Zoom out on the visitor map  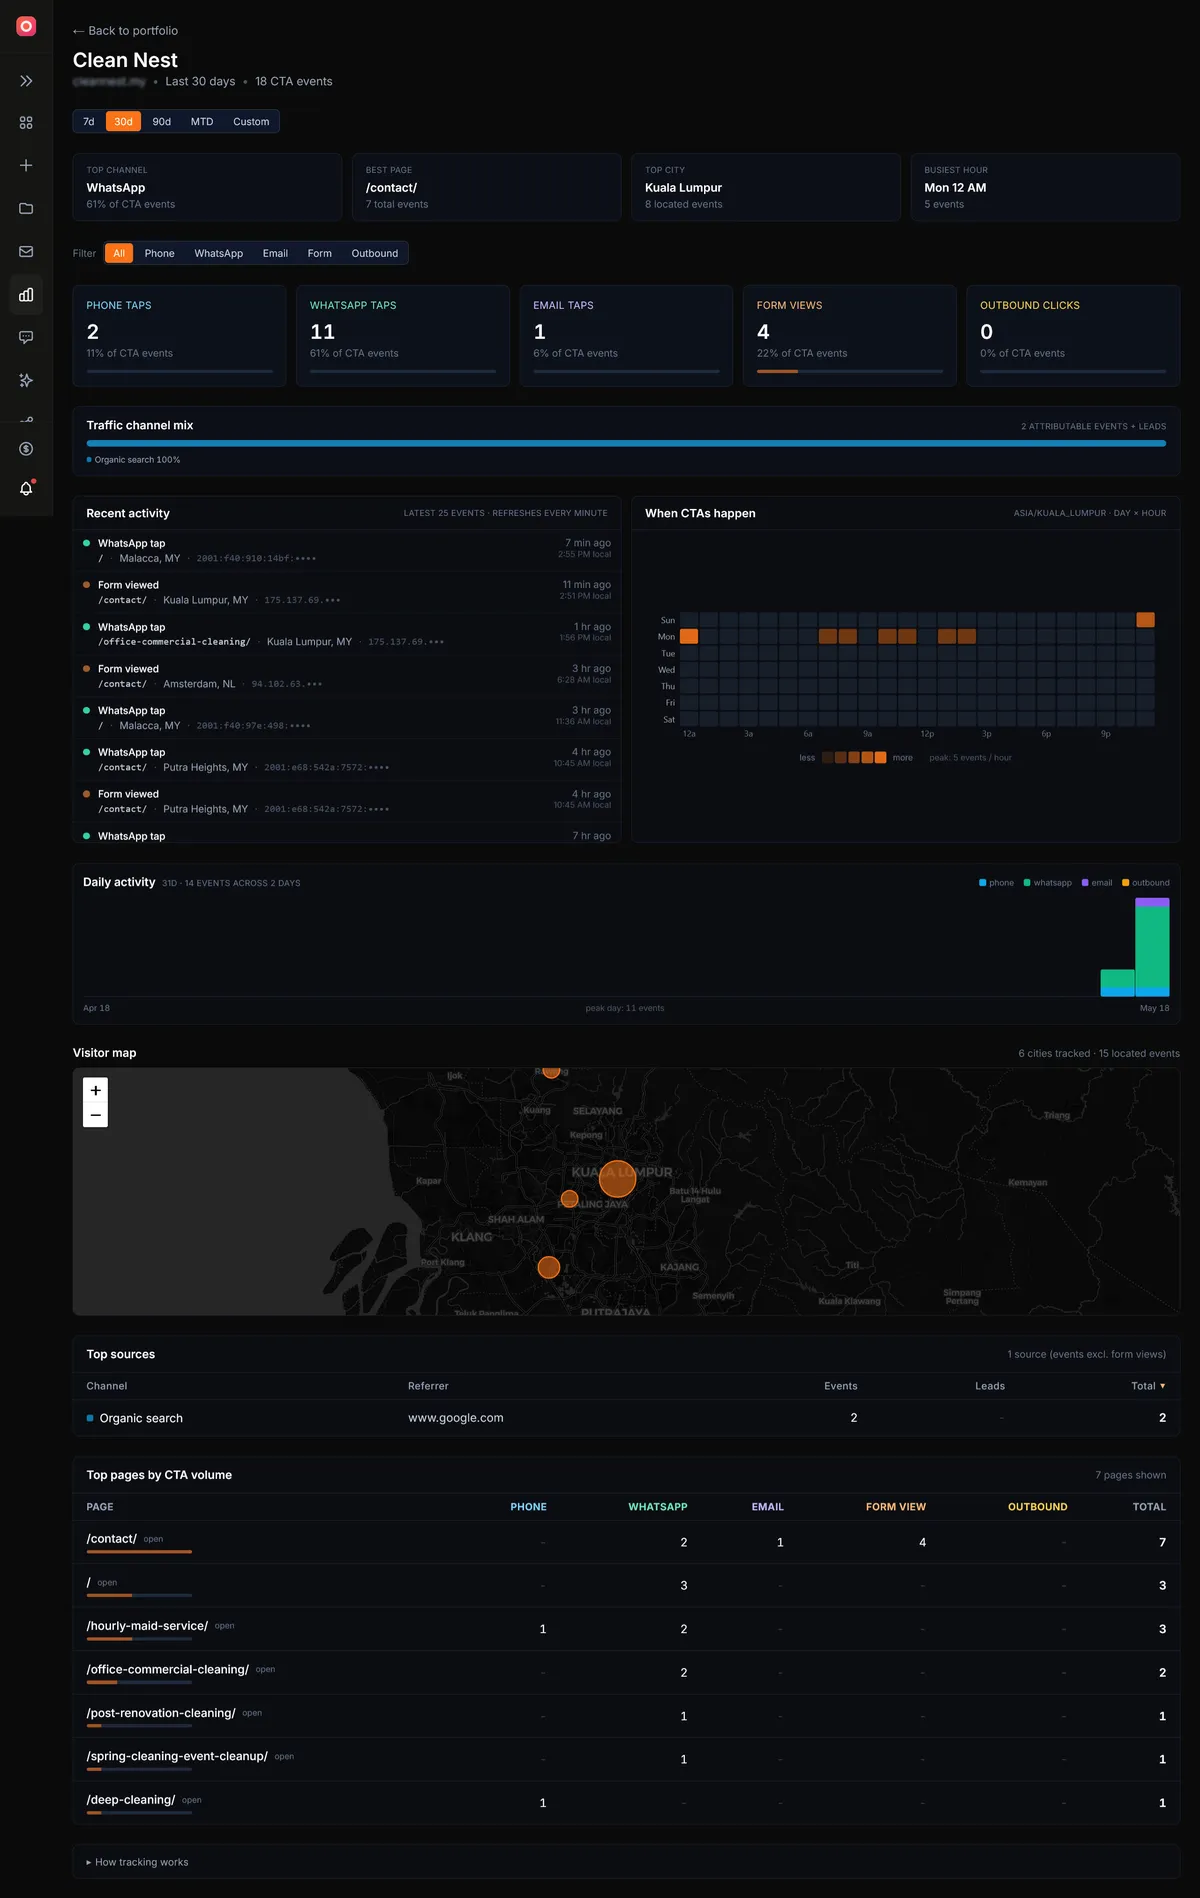pyautogui.click(x=96, y=1115)
